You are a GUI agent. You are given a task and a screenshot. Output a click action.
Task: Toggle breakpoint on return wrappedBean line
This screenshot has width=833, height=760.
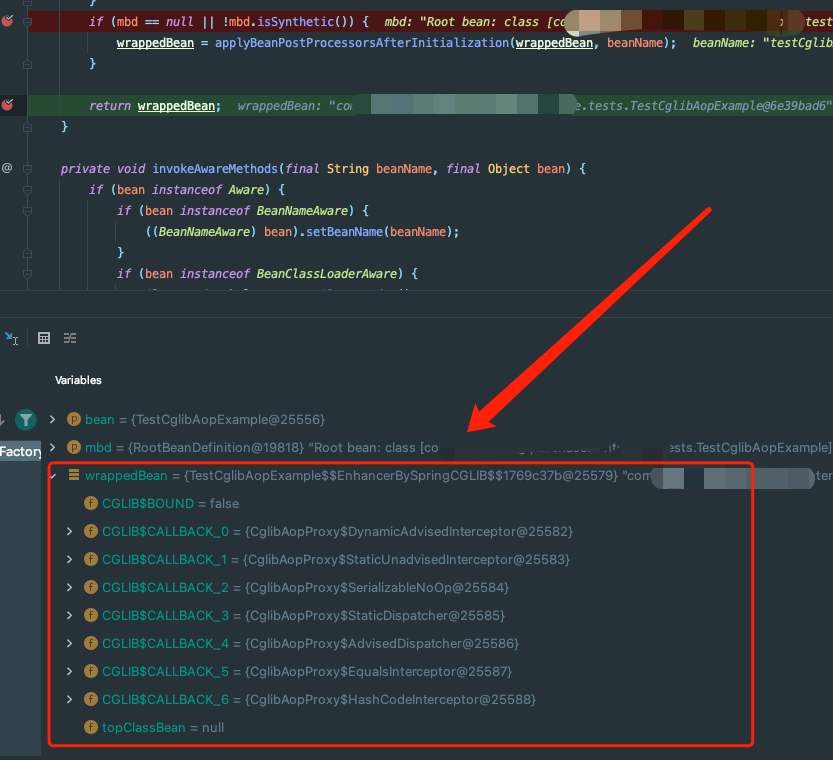pos(7,105)
